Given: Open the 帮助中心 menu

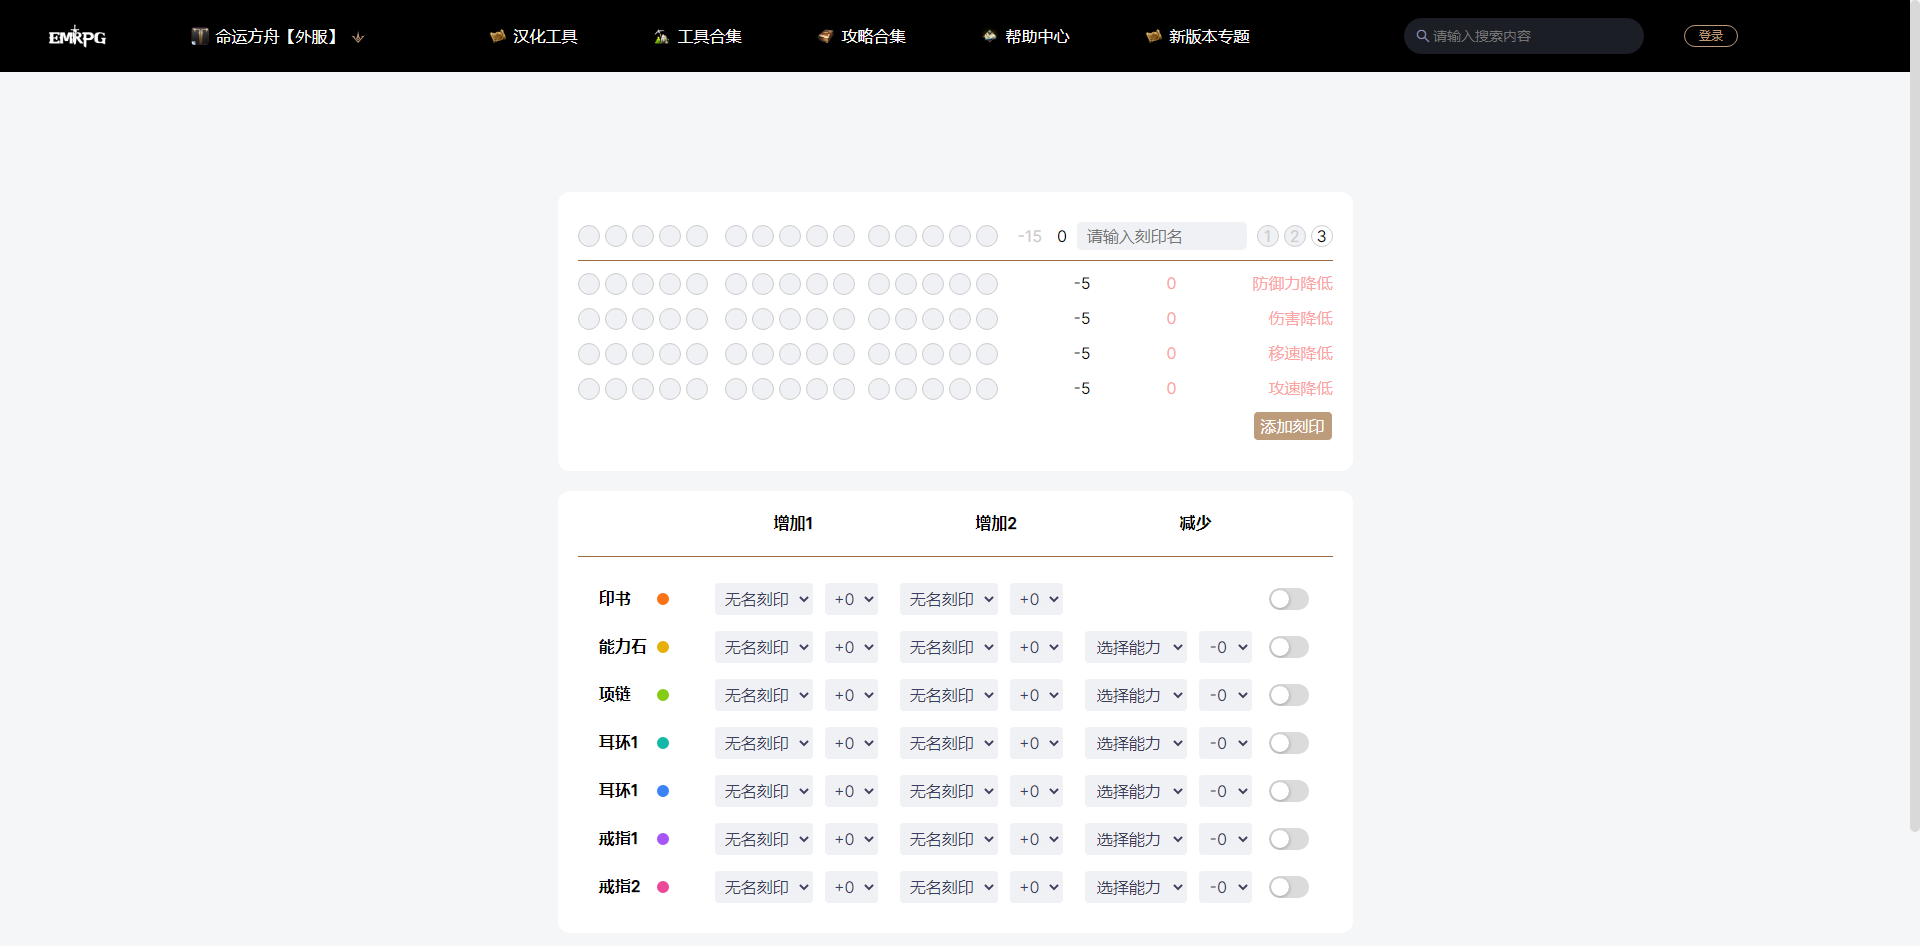Looking at the screenshot, I should 1037,36.
